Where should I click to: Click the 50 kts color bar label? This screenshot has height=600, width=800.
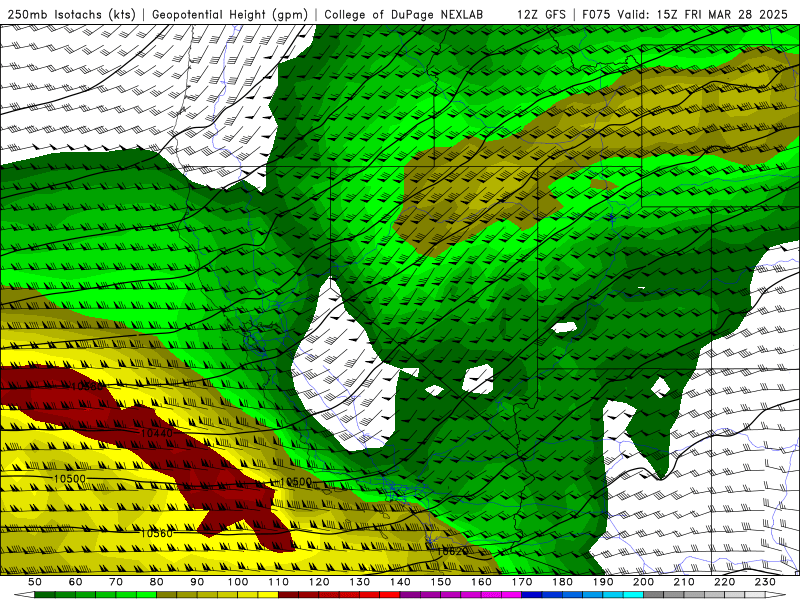coord(35,582)
